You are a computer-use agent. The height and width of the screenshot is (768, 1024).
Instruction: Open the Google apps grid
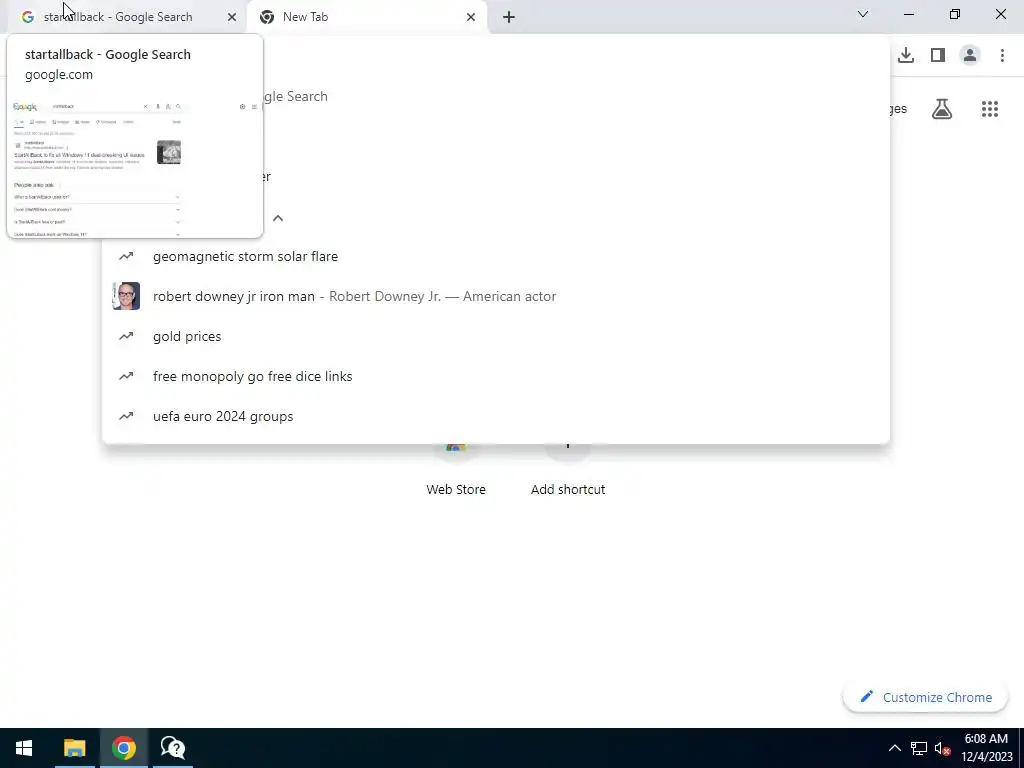click(989, 109)
